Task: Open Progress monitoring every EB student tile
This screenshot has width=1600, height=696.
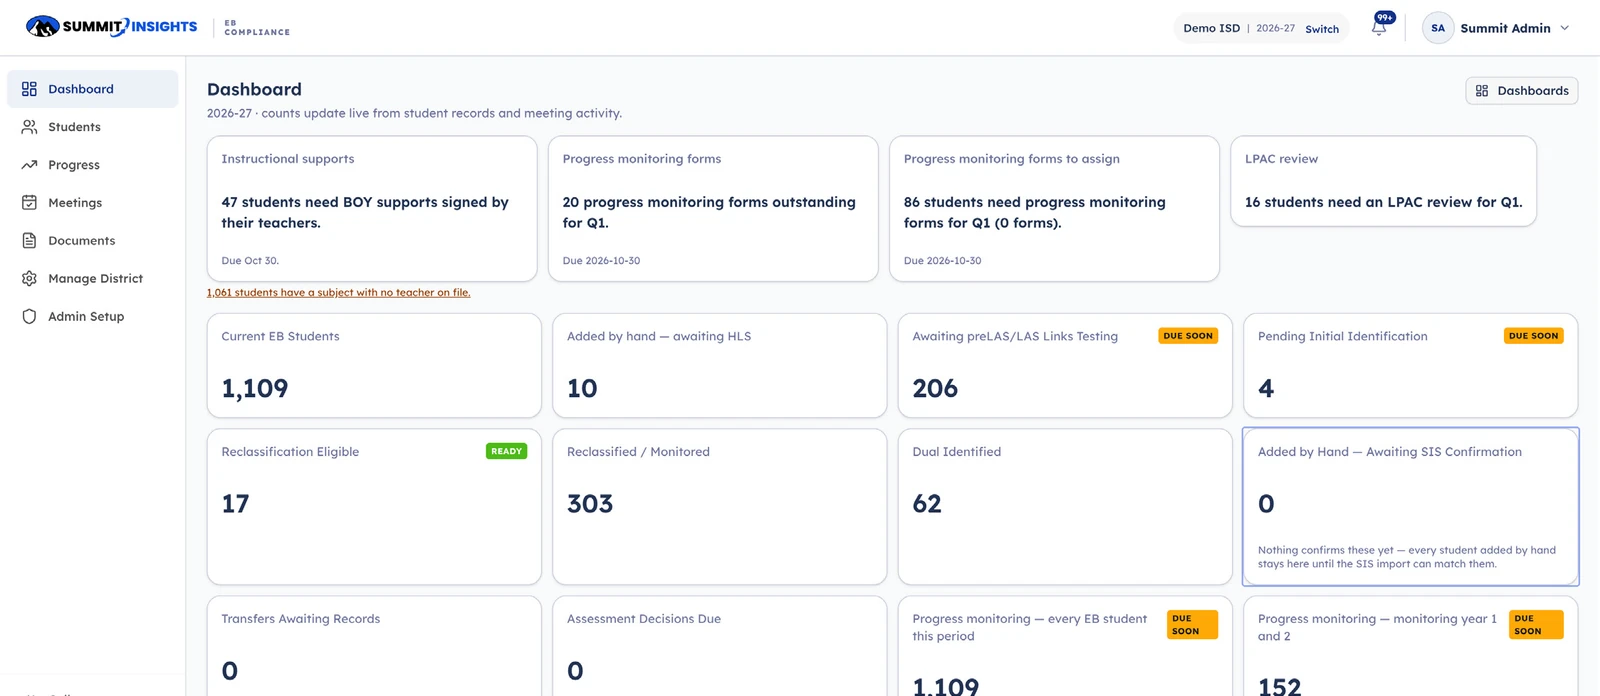Action: [1065, 646]
